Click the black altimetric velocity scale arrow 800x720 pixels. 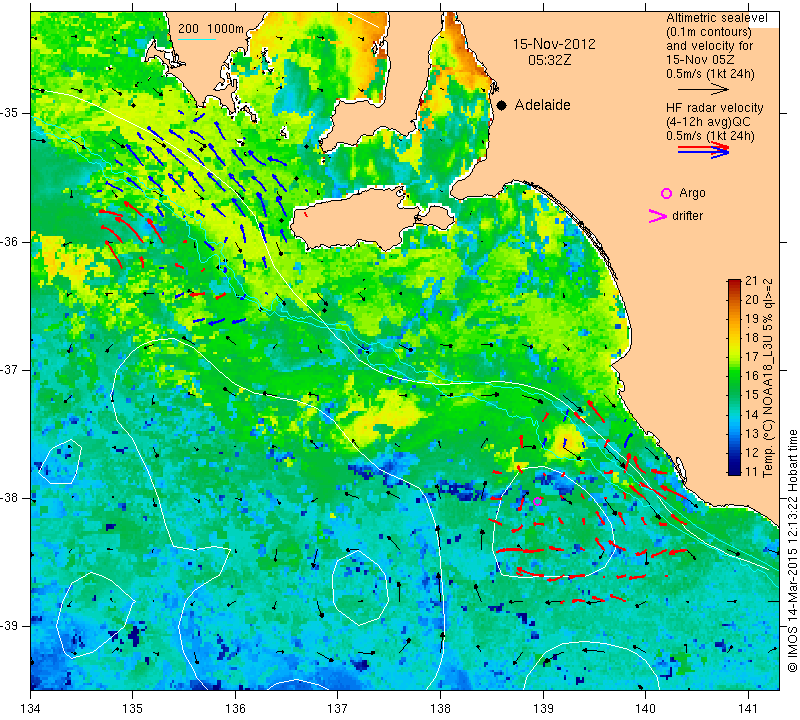click(703, 89)
